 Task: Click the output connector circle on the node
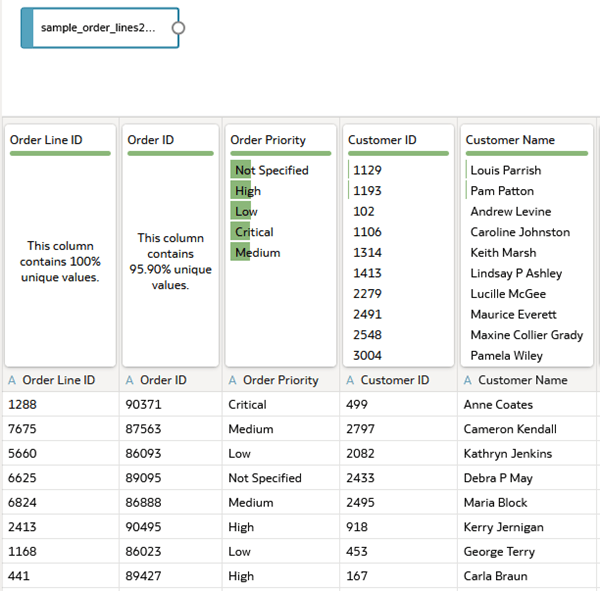(x=178, y=28)
